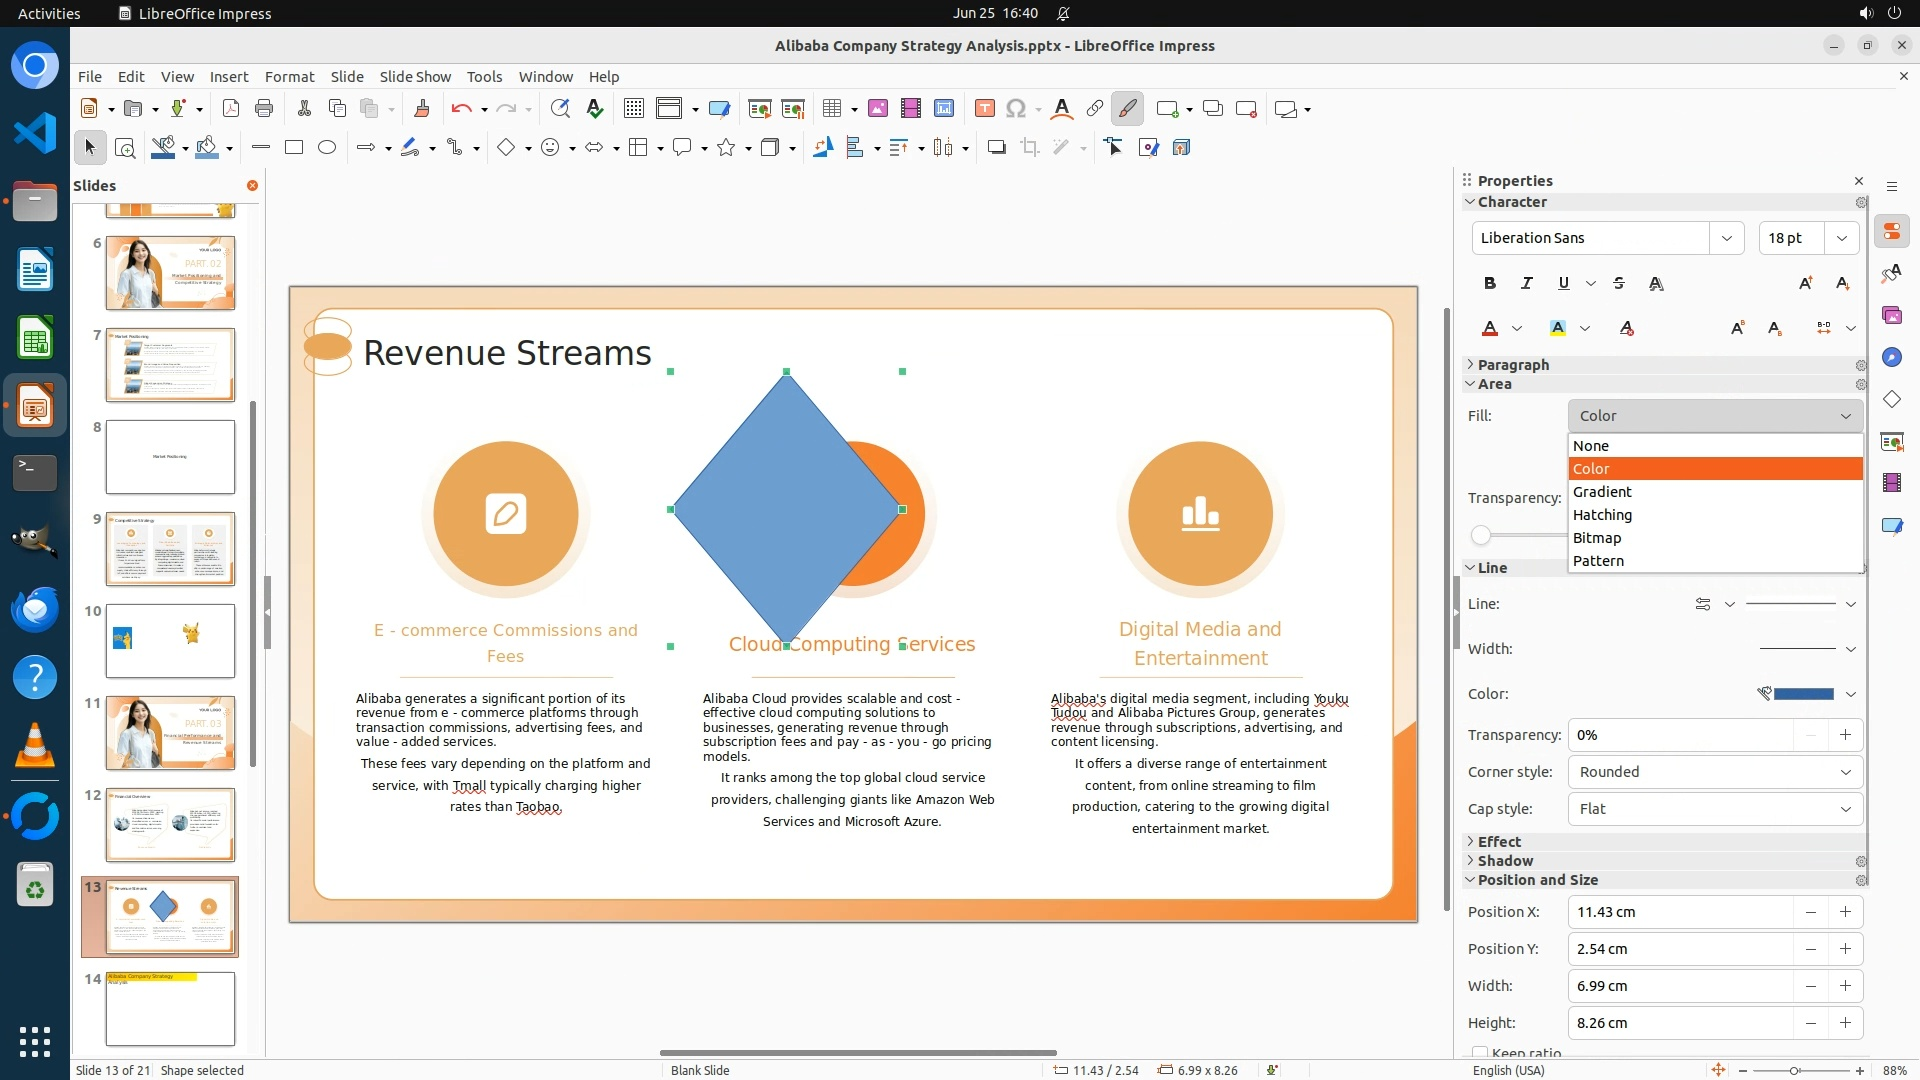Open the Format menu
This screenshot has height=1080, width=1920.
coord(289,76)
